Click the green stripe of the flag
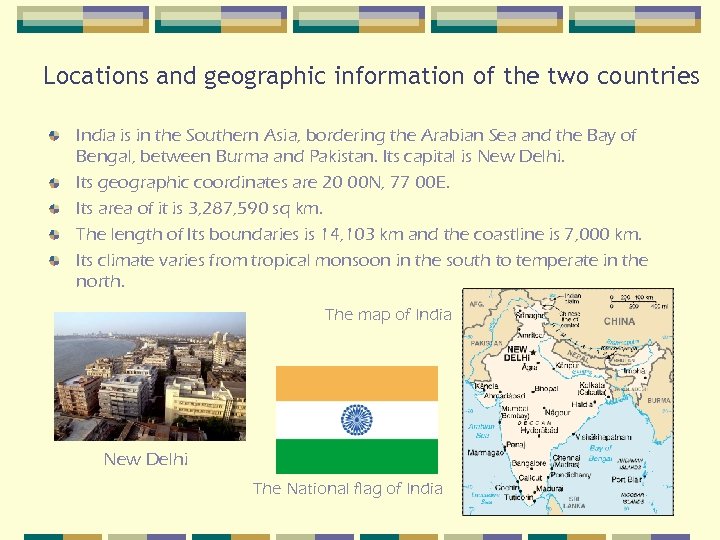 point(357,456)
